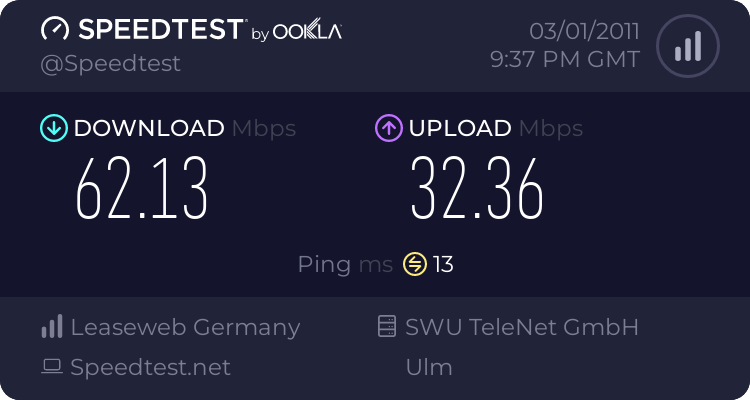
Task: Click the 9:37 PM GMT time
Action: click(564, 59)
